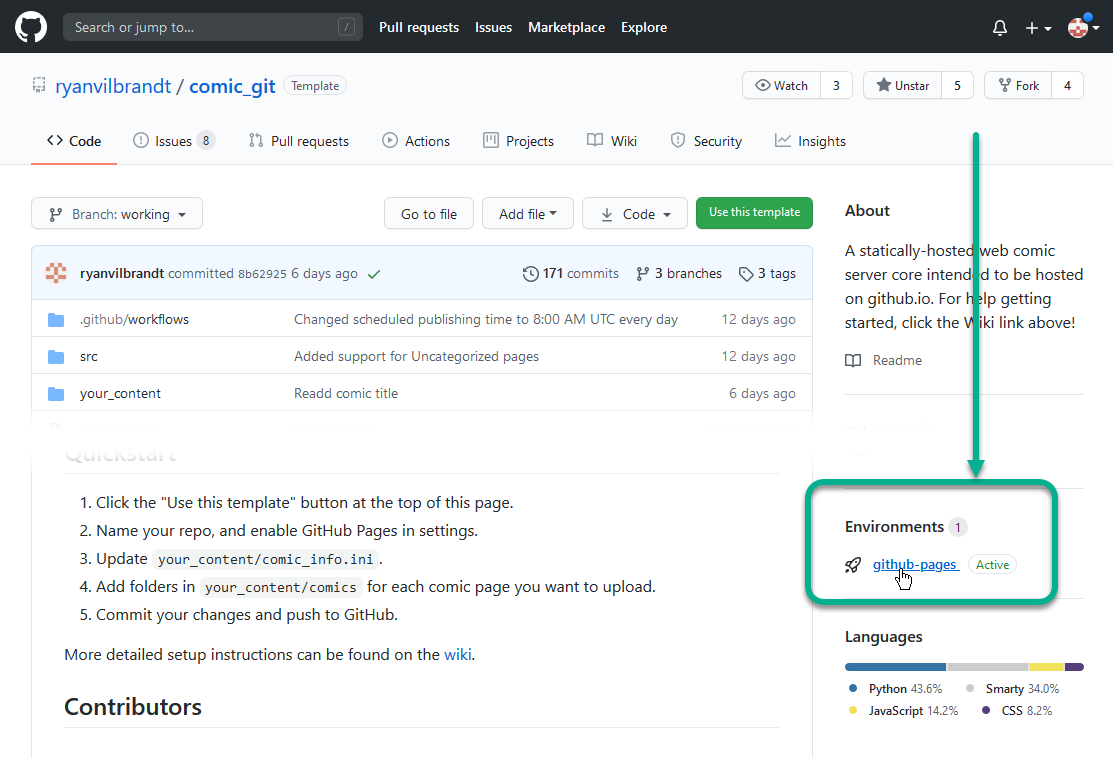Expand the Code download dropdown
This screenshot has height=758, width=1113.
pos(635,214)
